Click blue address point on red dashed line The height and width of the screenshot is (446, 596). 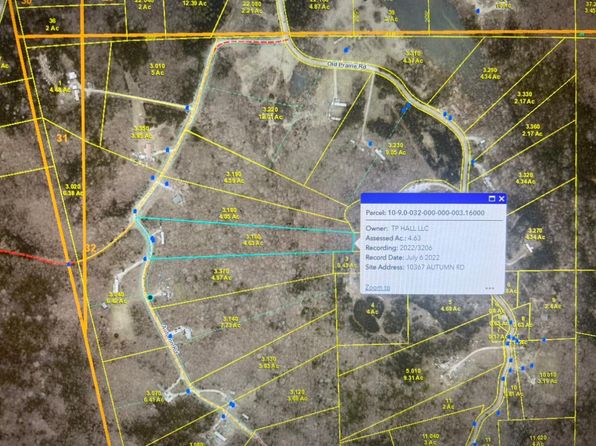(69, 264)
